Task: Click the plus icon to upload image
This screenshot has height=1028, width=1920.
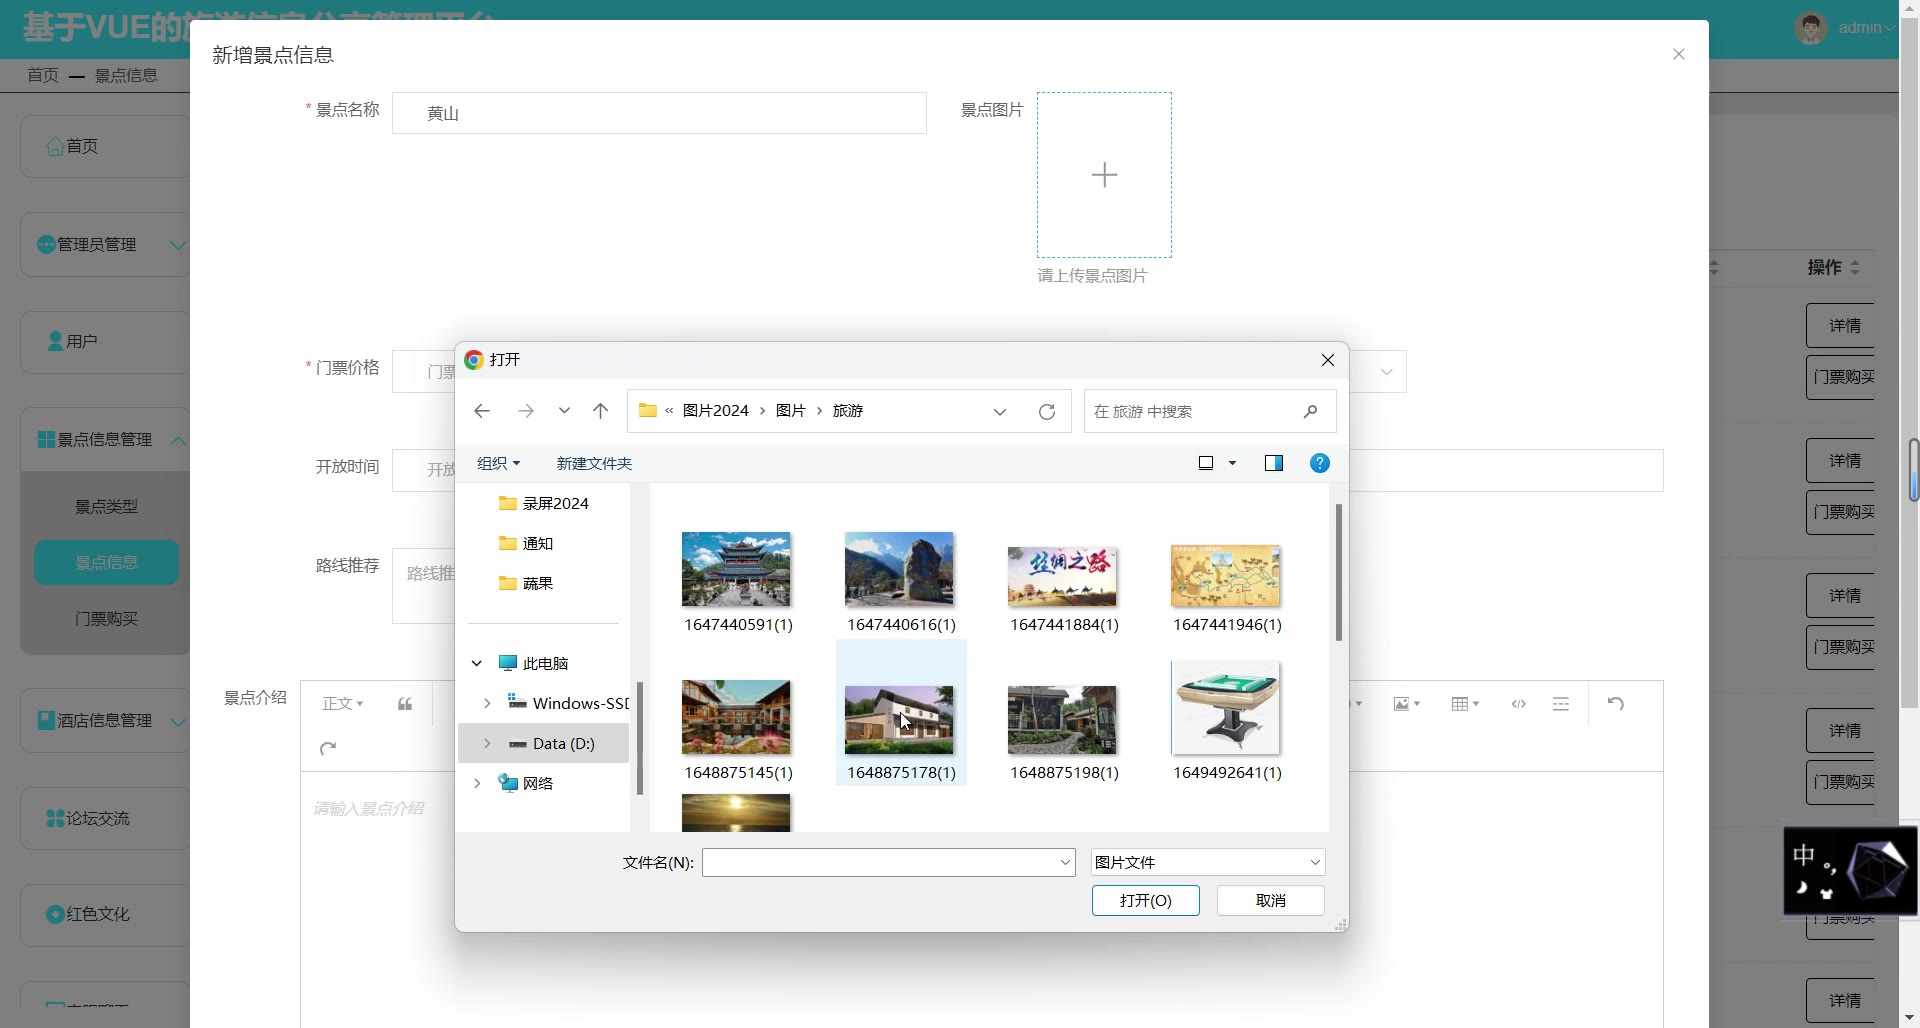Action: pos(1104,175)
